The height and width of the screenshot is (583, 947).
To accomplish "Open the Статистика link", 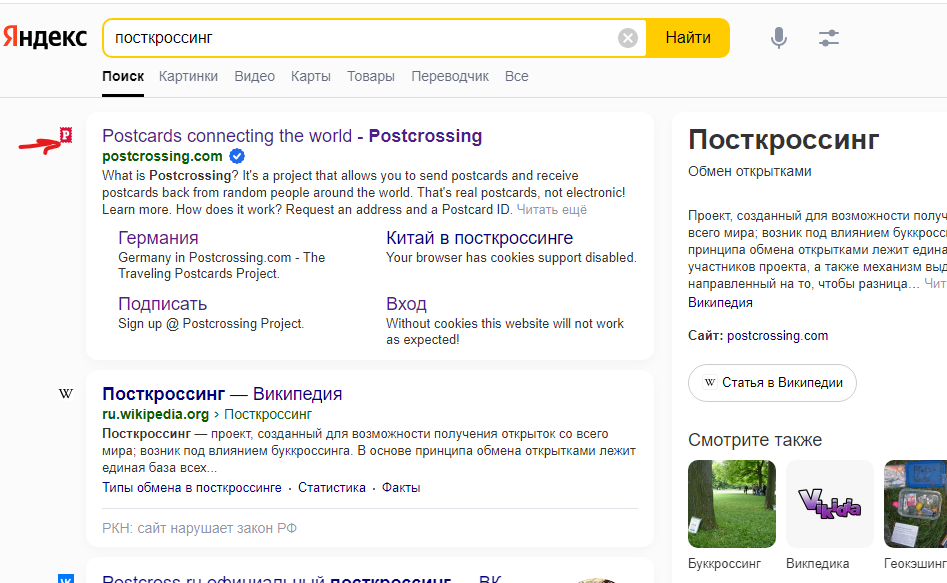I will pyautogui.click(x=332, y=488).
